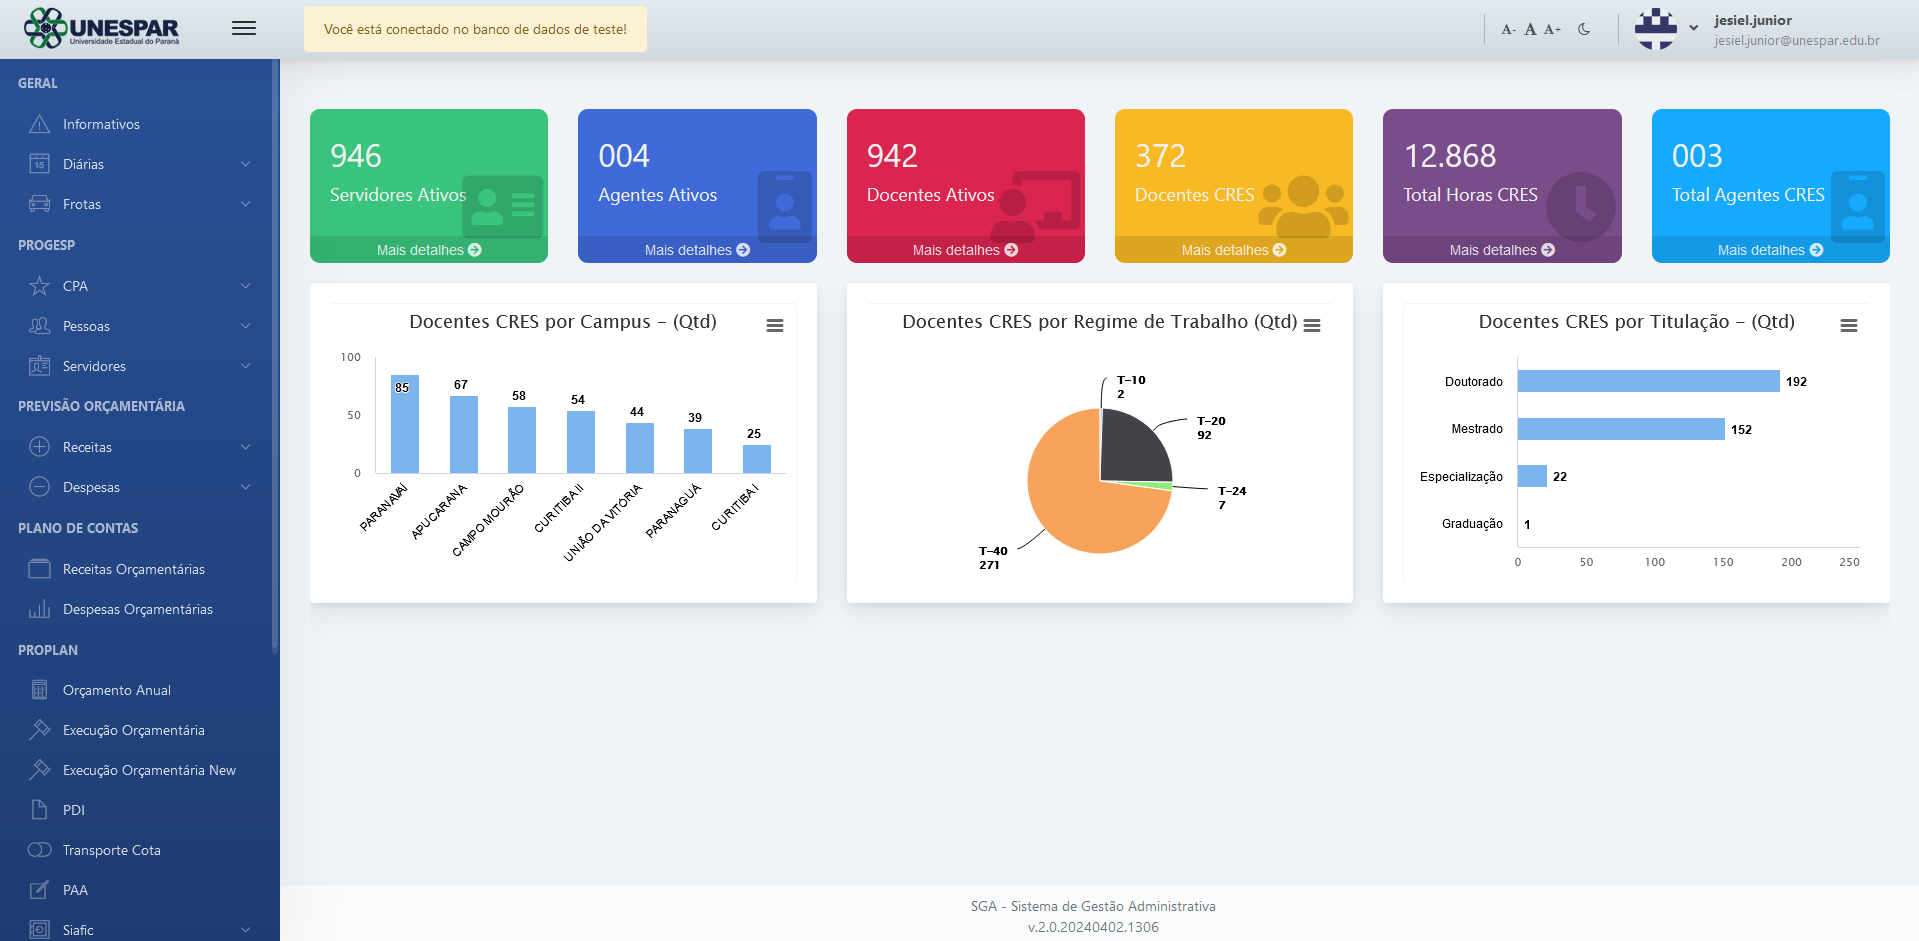Toggle the hamburger sidebar menu
Image resolution: width=1919 pixels, height=941 pixels.
(x=244, y=28)
